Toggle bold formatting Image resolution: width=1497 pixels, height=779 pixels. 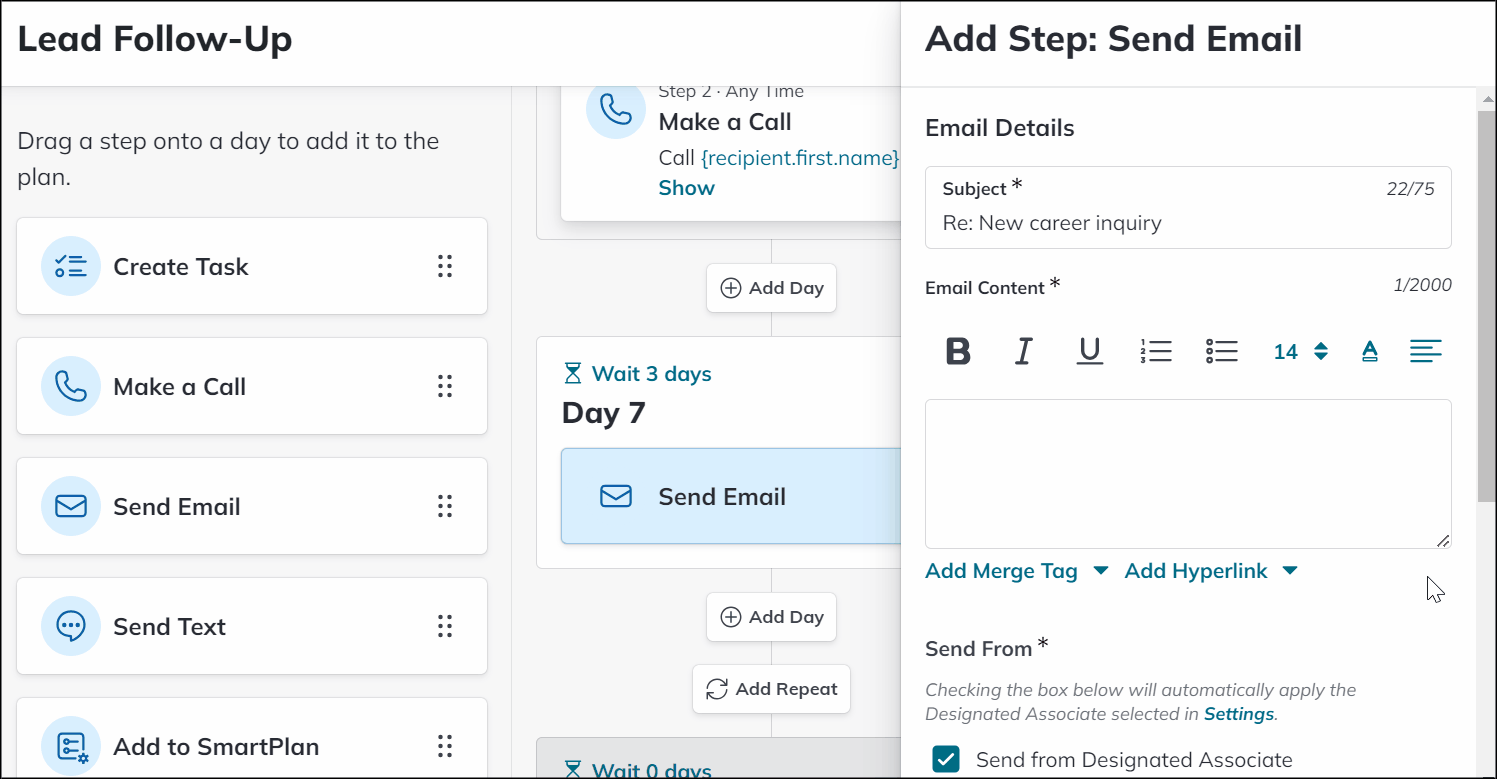coord(958,351)
